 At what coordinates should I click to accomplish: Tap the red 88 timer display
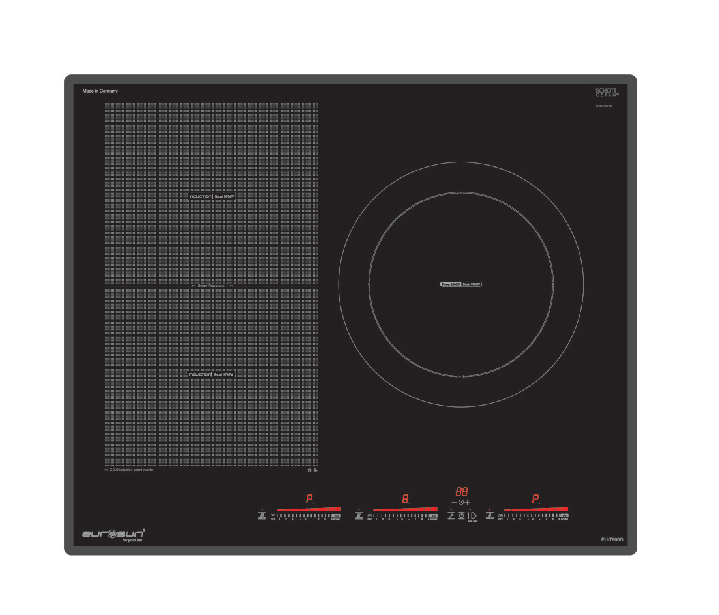coord(462,492)
